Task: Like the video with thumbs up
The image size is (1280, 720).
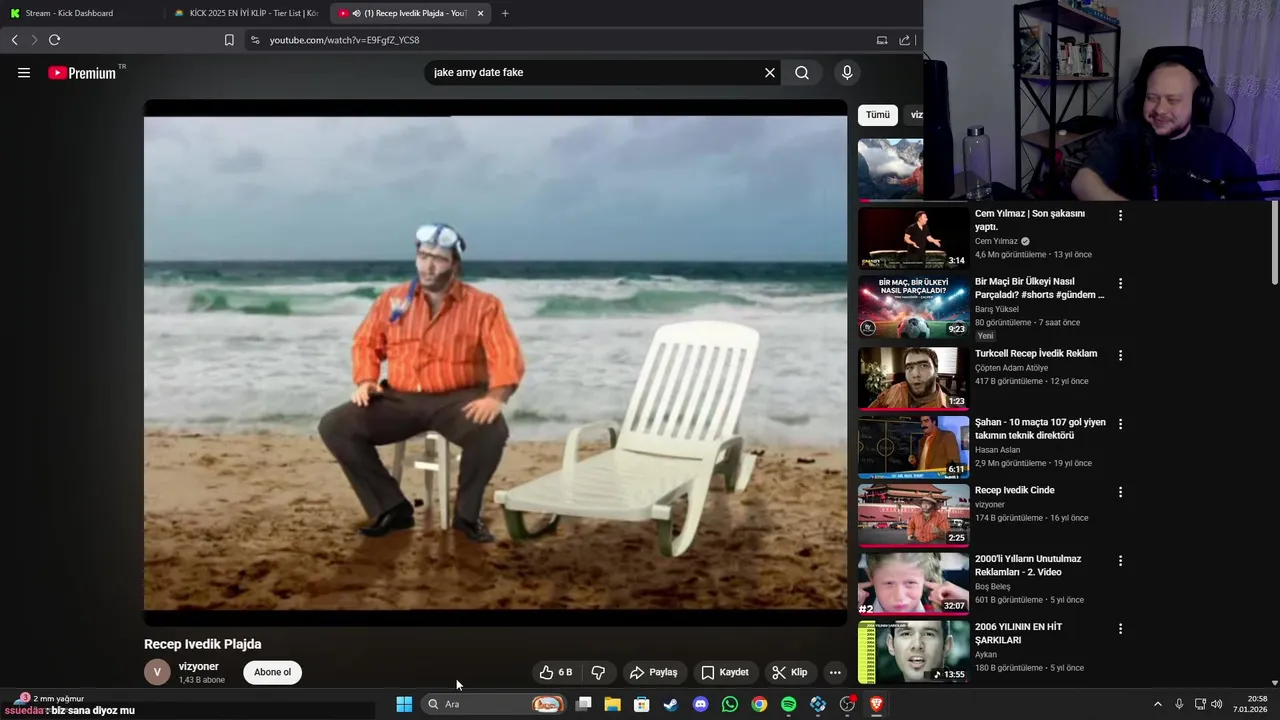Action: (556, 672)
